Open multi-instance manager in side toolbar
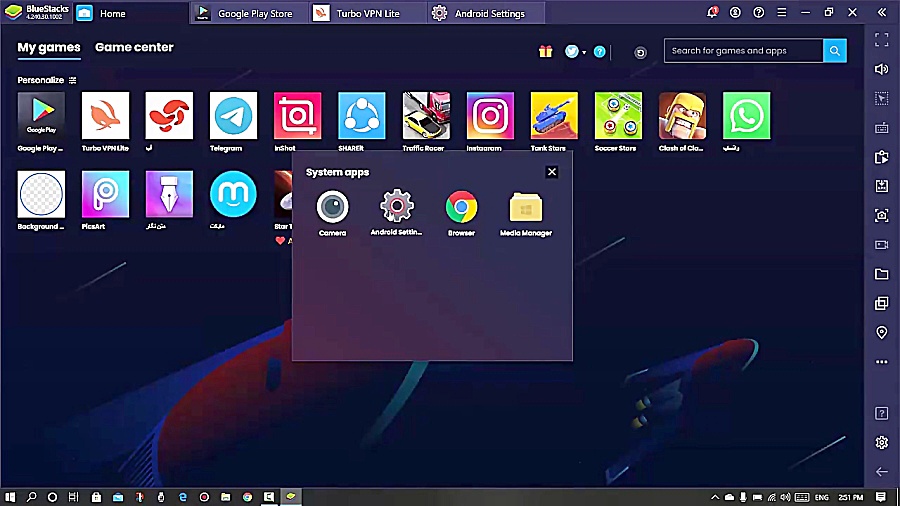 pyautogui.click(x=882, y=303)
